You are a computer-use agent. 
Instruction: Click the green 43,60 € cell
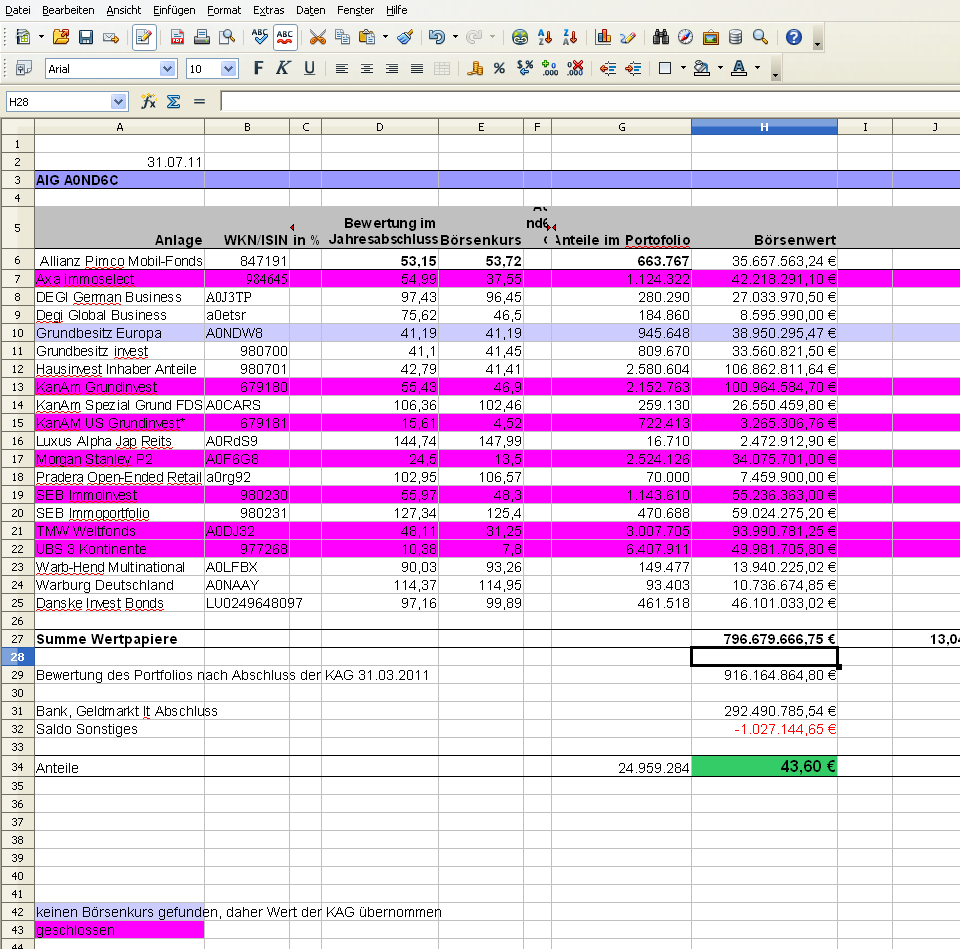point(764,767)
